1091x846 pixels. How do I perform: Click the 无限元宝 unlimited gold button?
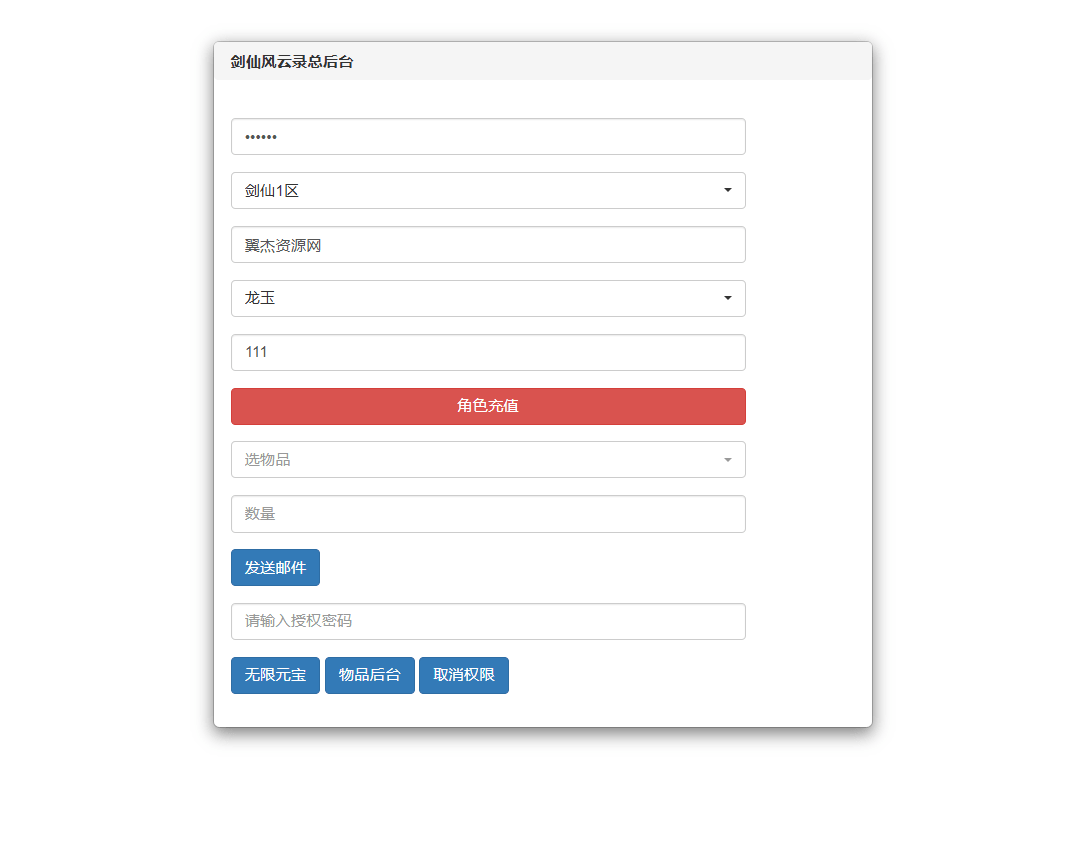(275, 675)
